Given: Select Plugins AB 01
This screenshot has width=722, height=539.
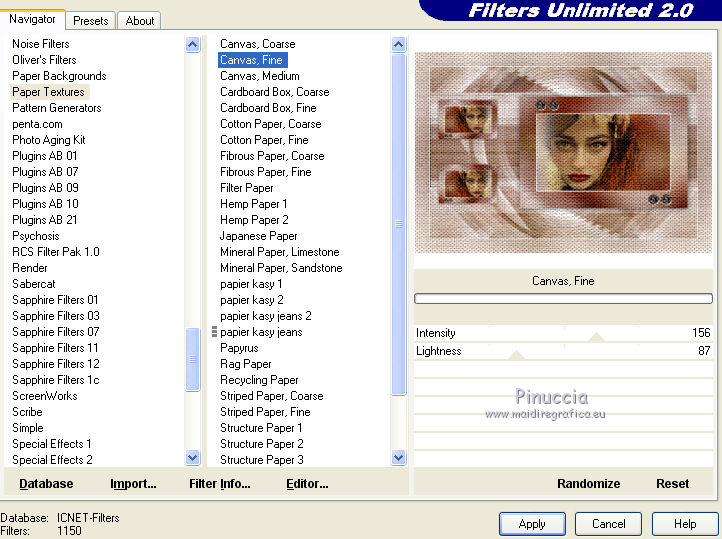Looking at the screenshot, I should (45, 156).
